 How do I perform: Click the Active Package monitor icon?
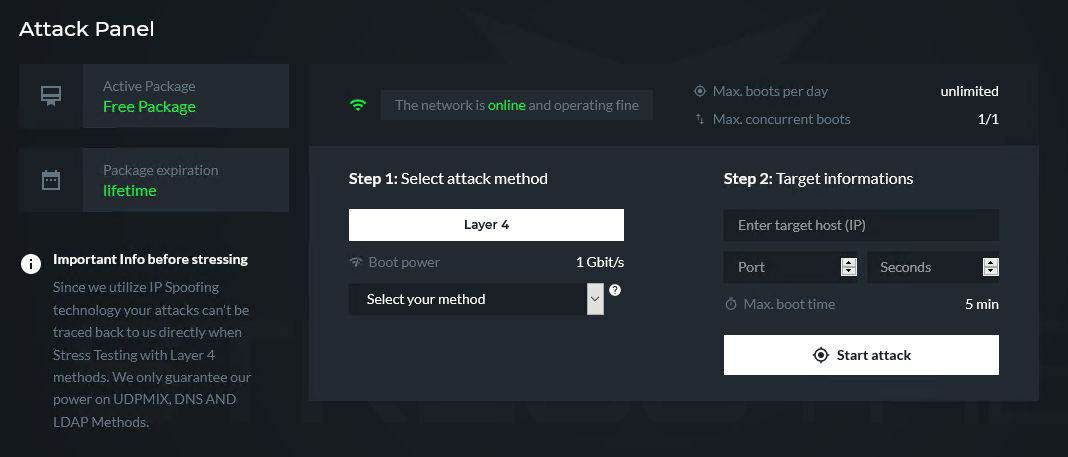pos(50,96)
